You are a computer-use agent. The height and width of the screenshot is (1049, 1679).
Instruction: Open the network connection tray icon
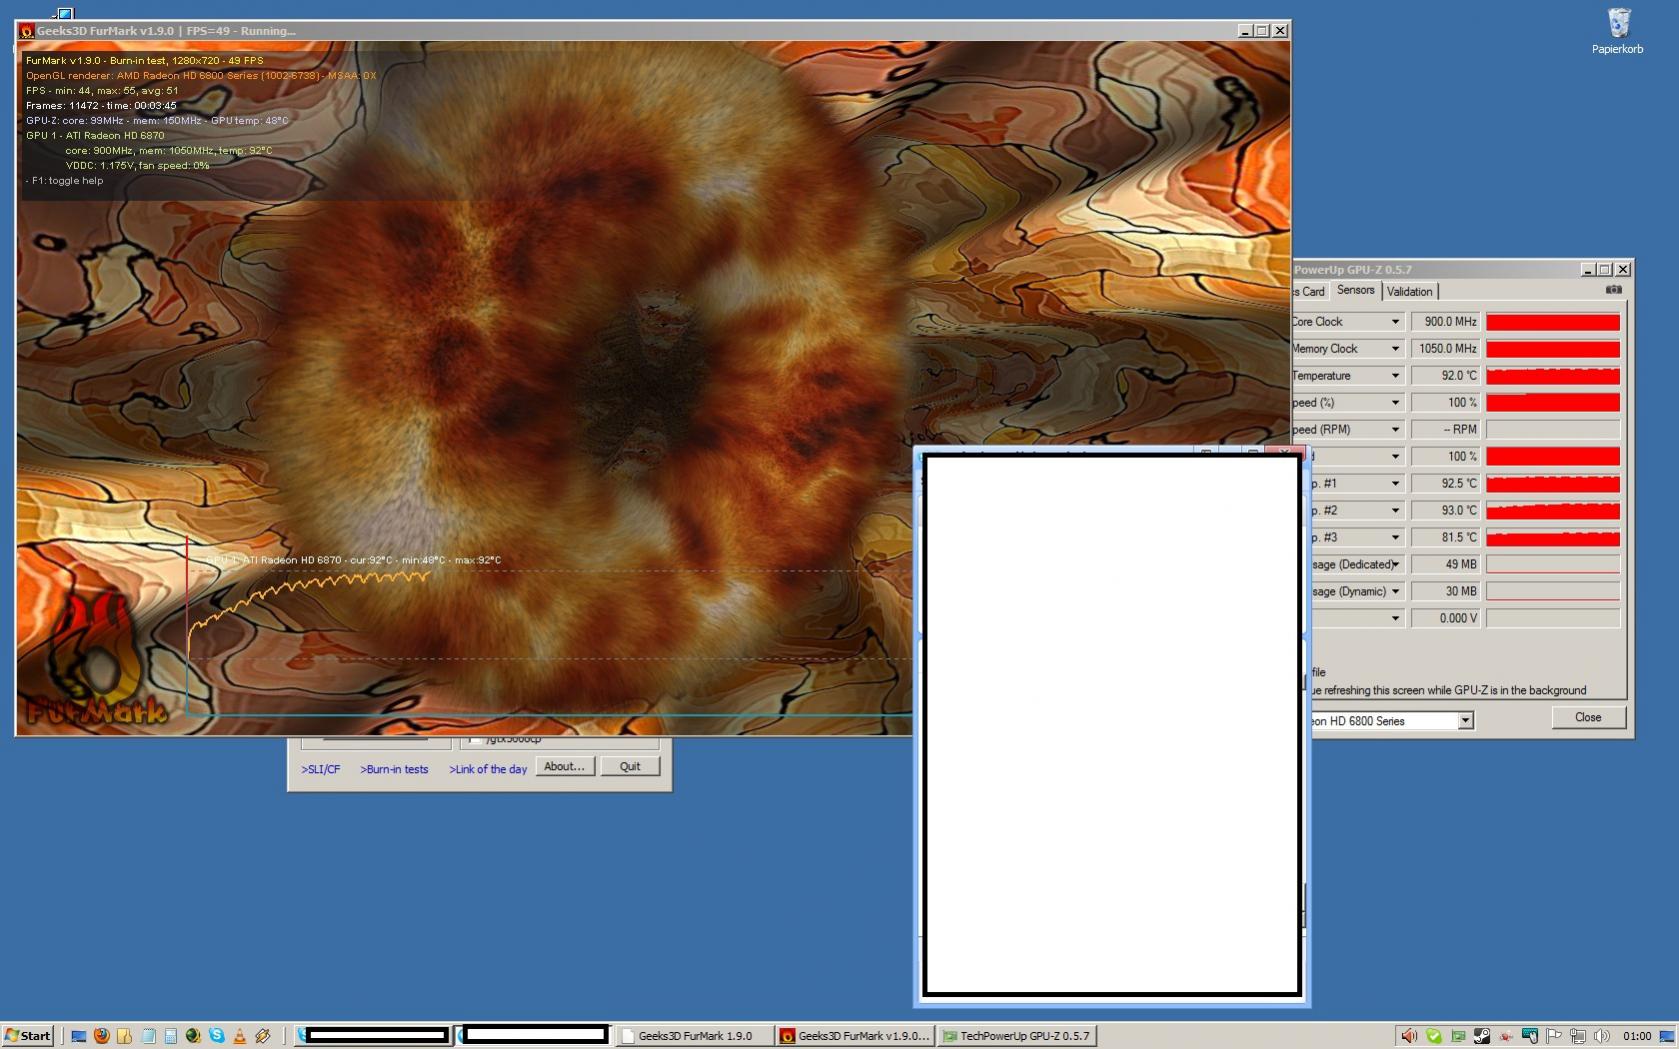pyautogui.click(x=1578, y=1036)
